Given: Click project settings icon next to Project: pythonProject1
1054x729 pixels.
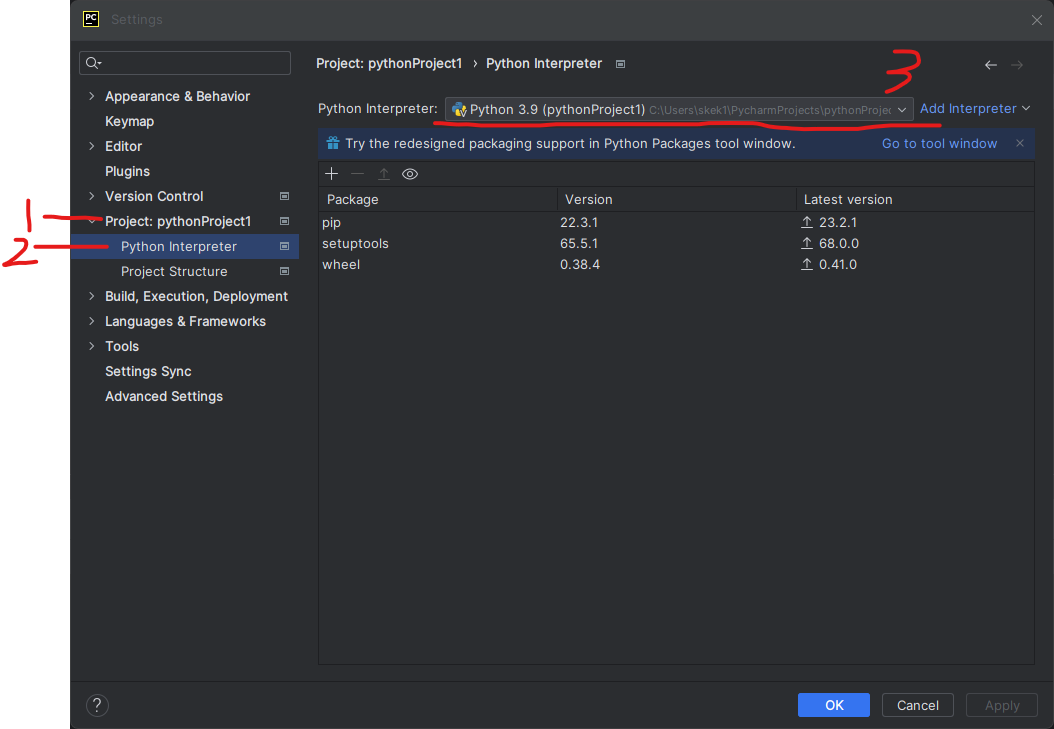Looking at the screenshot, I should pos(284,221).
